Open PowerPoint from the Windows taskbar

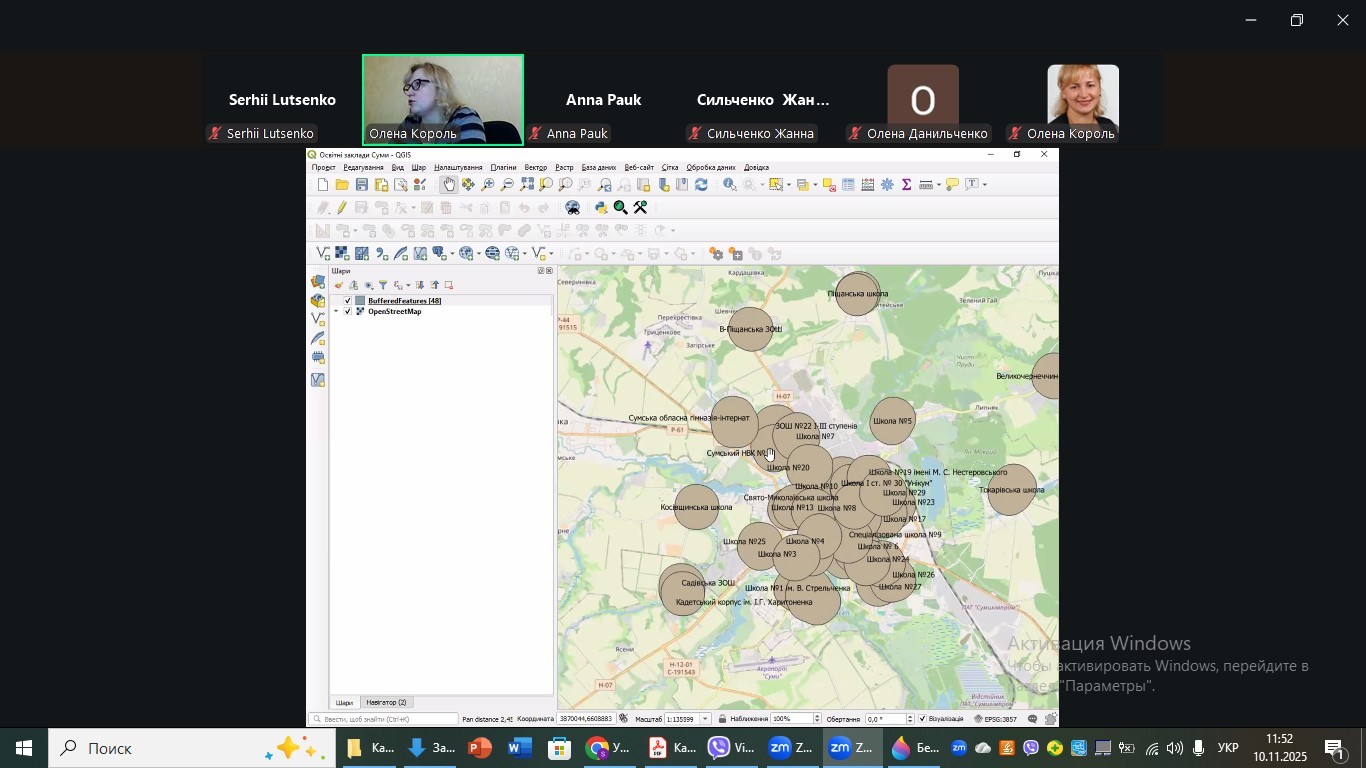480,748
